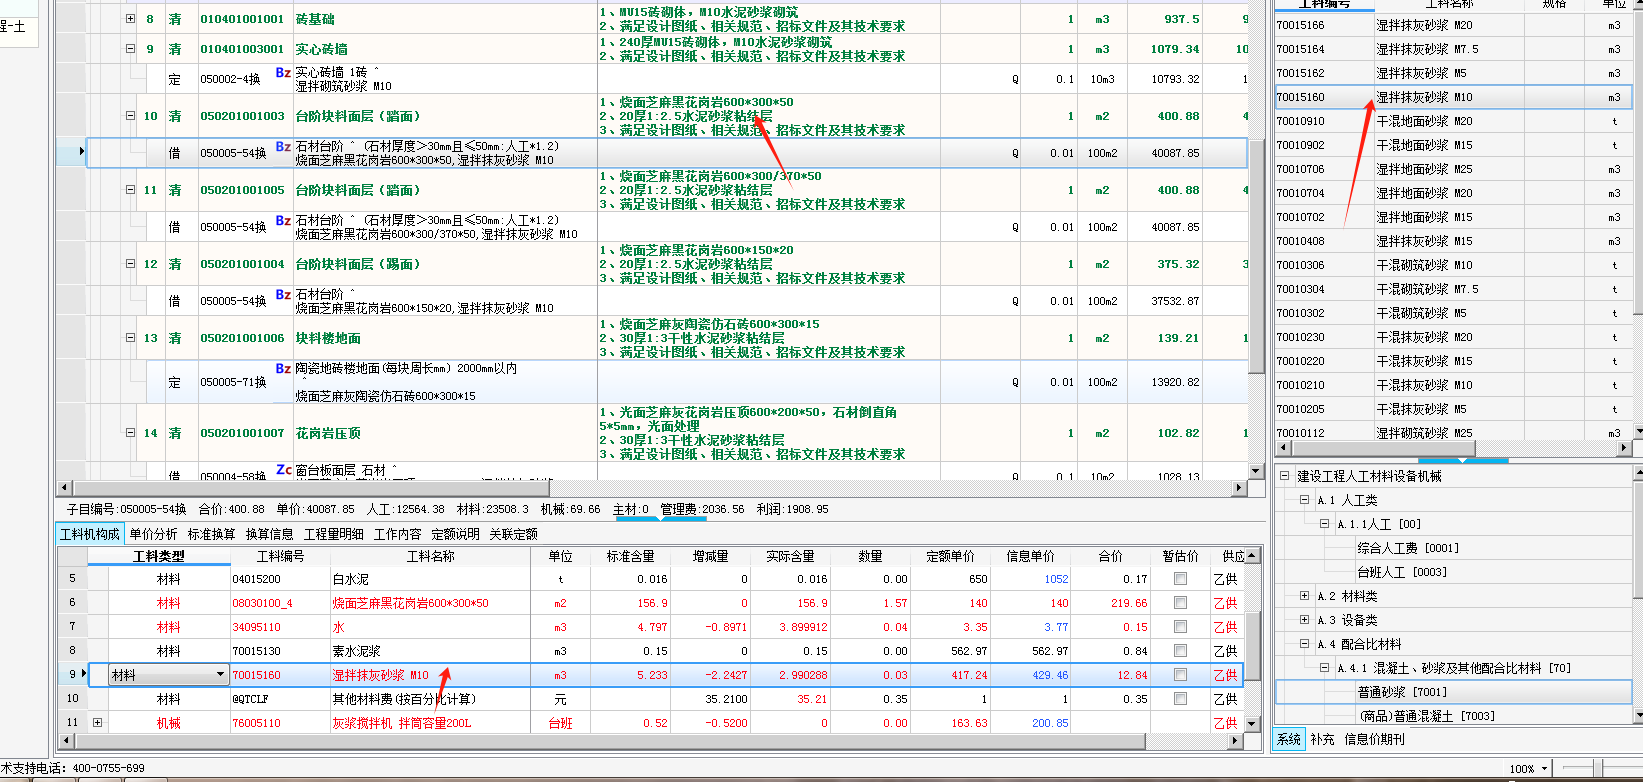Click down arrow of main table vertical scrollbar
This screenshot has width=1643, height=782.
point(1257,470)
